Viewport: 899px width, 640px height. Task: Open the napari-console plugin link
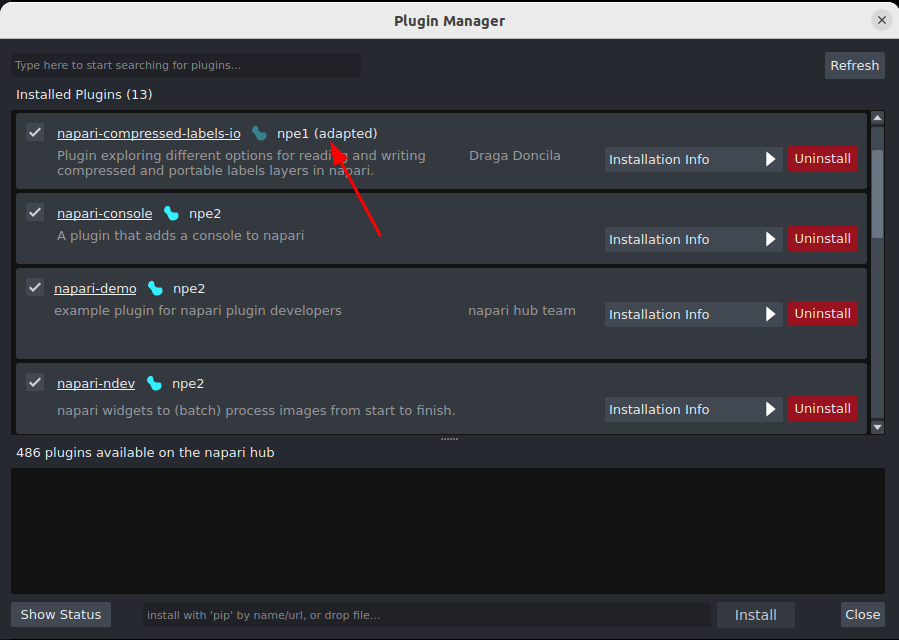click(104, 212)
